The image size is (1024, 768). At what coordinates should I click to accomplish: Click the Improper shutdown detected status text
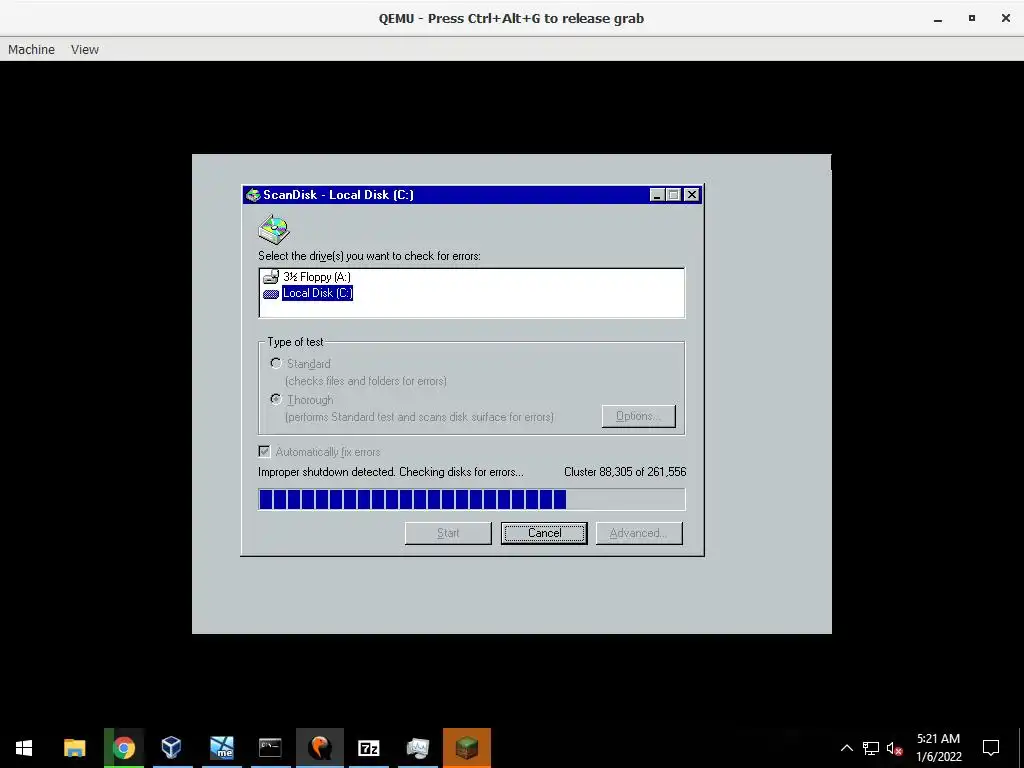[391, 472]
